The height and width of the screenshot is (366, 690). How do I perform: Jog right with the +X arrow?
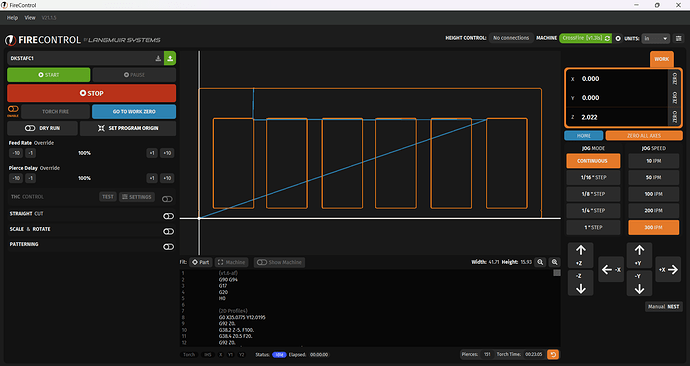tap(668, 269)
